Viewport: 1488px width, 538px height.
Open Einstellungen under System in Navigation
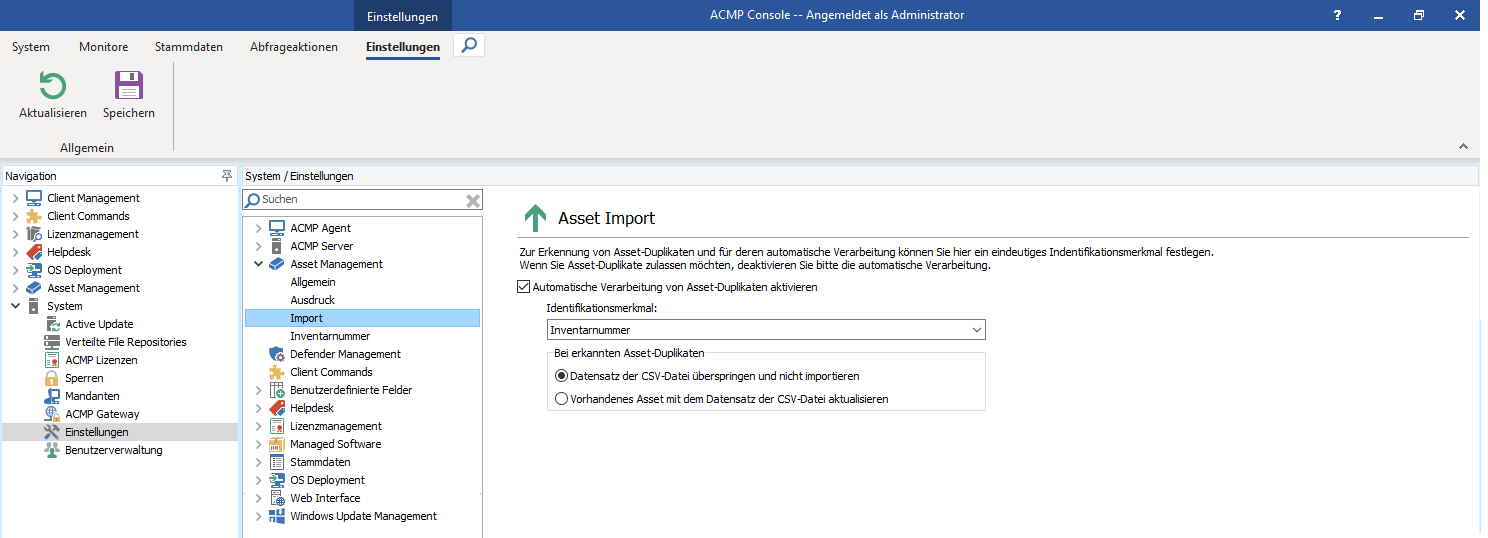pyautogui.click(x=97, y=432)
